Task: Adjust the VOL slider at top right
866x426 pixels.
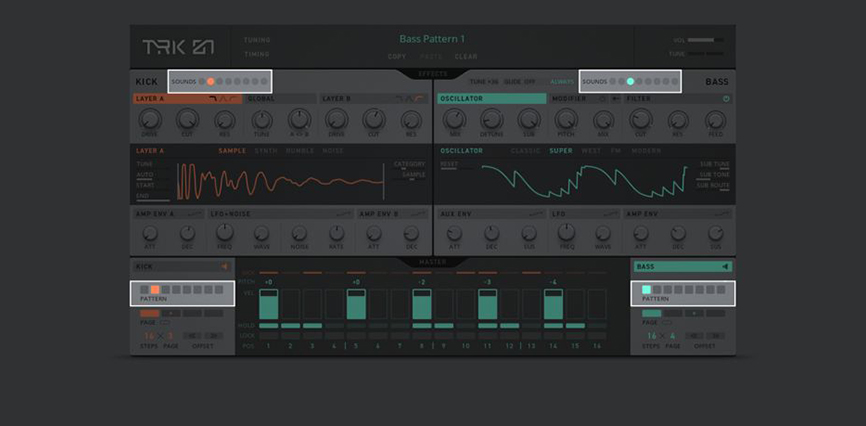Action: (x=705, y=40)
